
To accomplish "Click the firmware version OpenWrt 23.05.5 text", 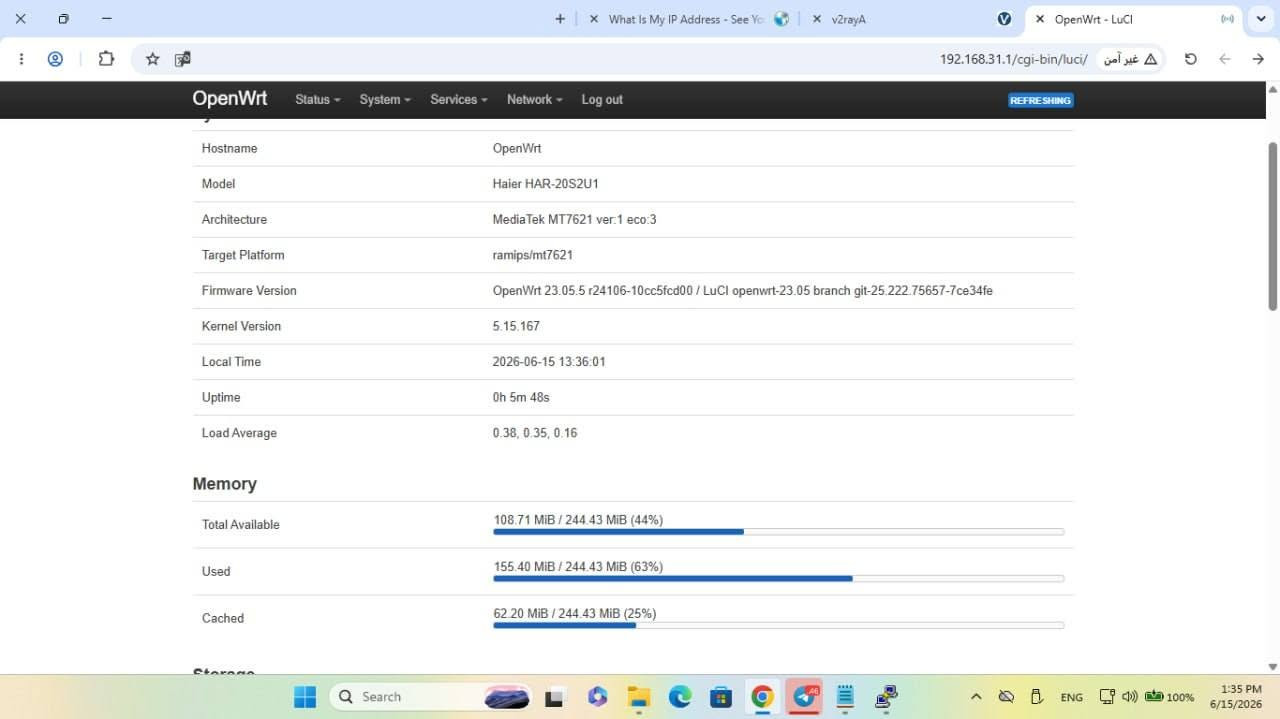I will coord(743,291).
